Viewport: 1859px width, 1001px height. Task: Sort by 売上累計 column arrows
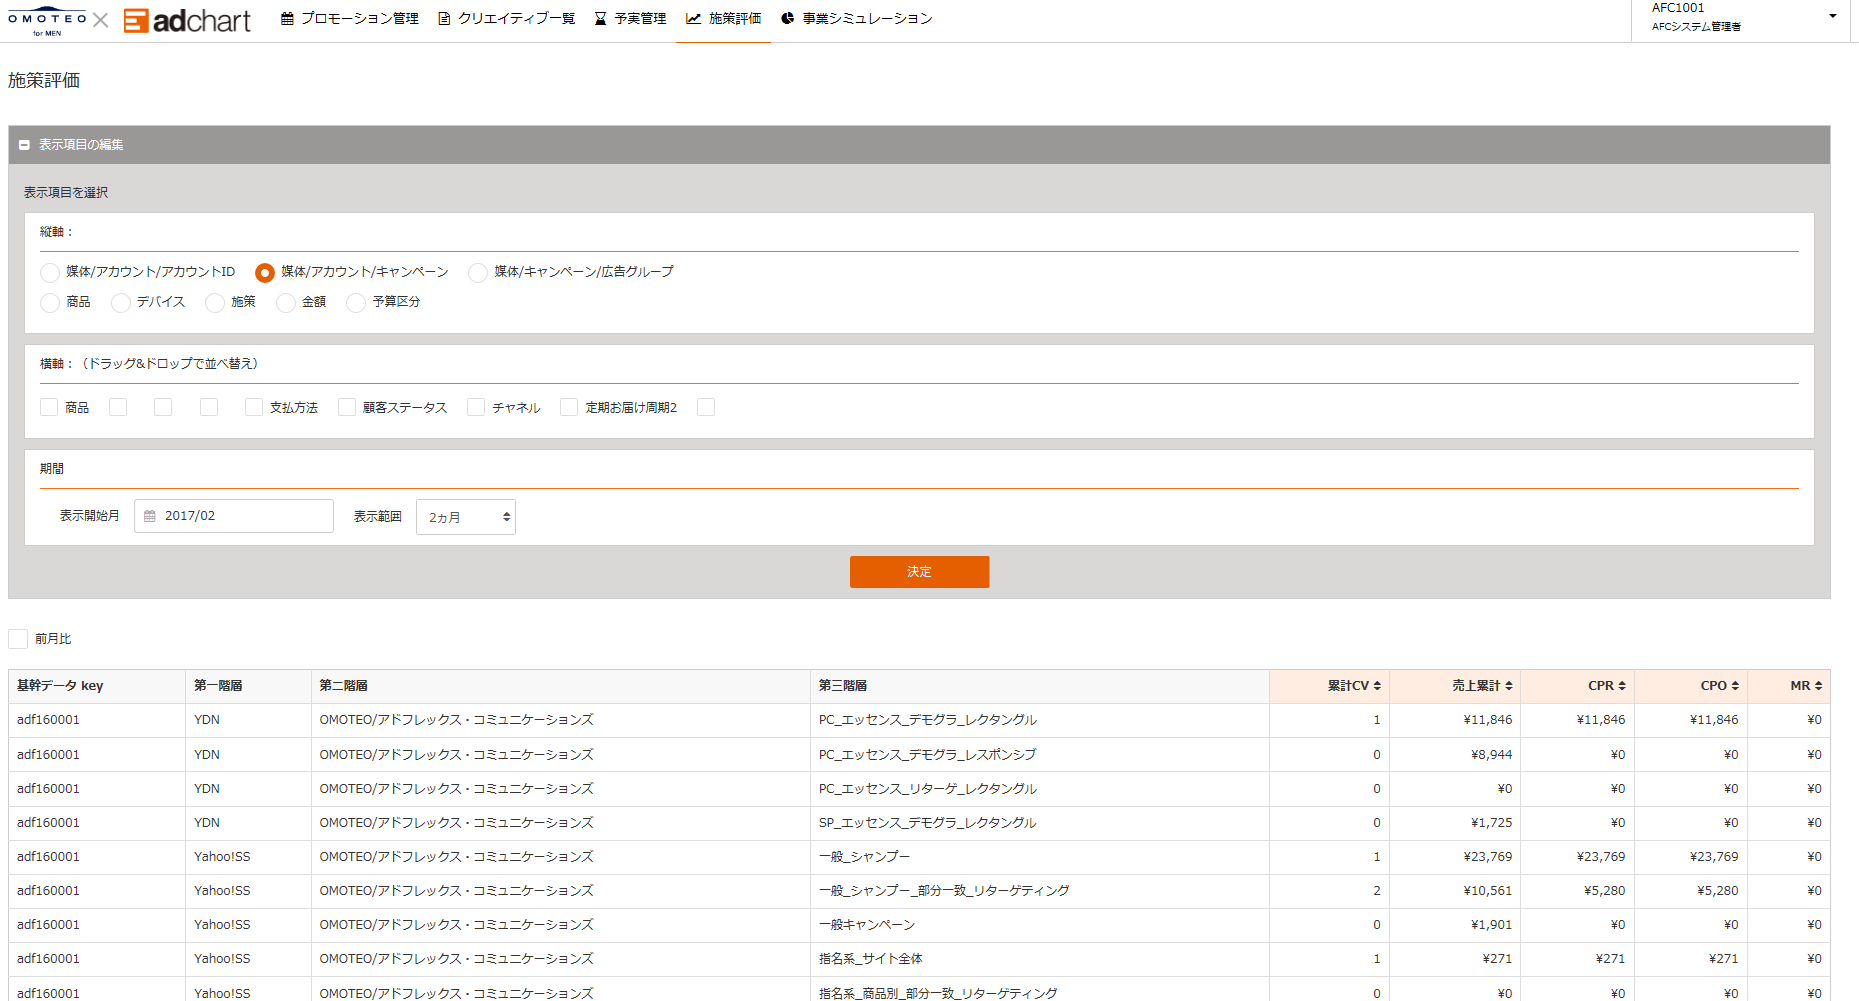coord(1508,686)
